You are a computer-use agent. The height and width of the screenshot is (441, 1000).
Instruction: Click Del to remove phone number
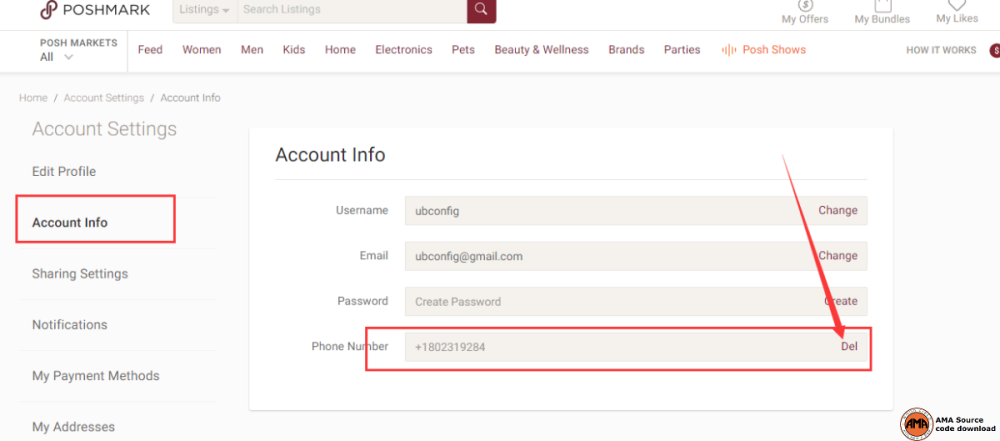click(849, 346)
